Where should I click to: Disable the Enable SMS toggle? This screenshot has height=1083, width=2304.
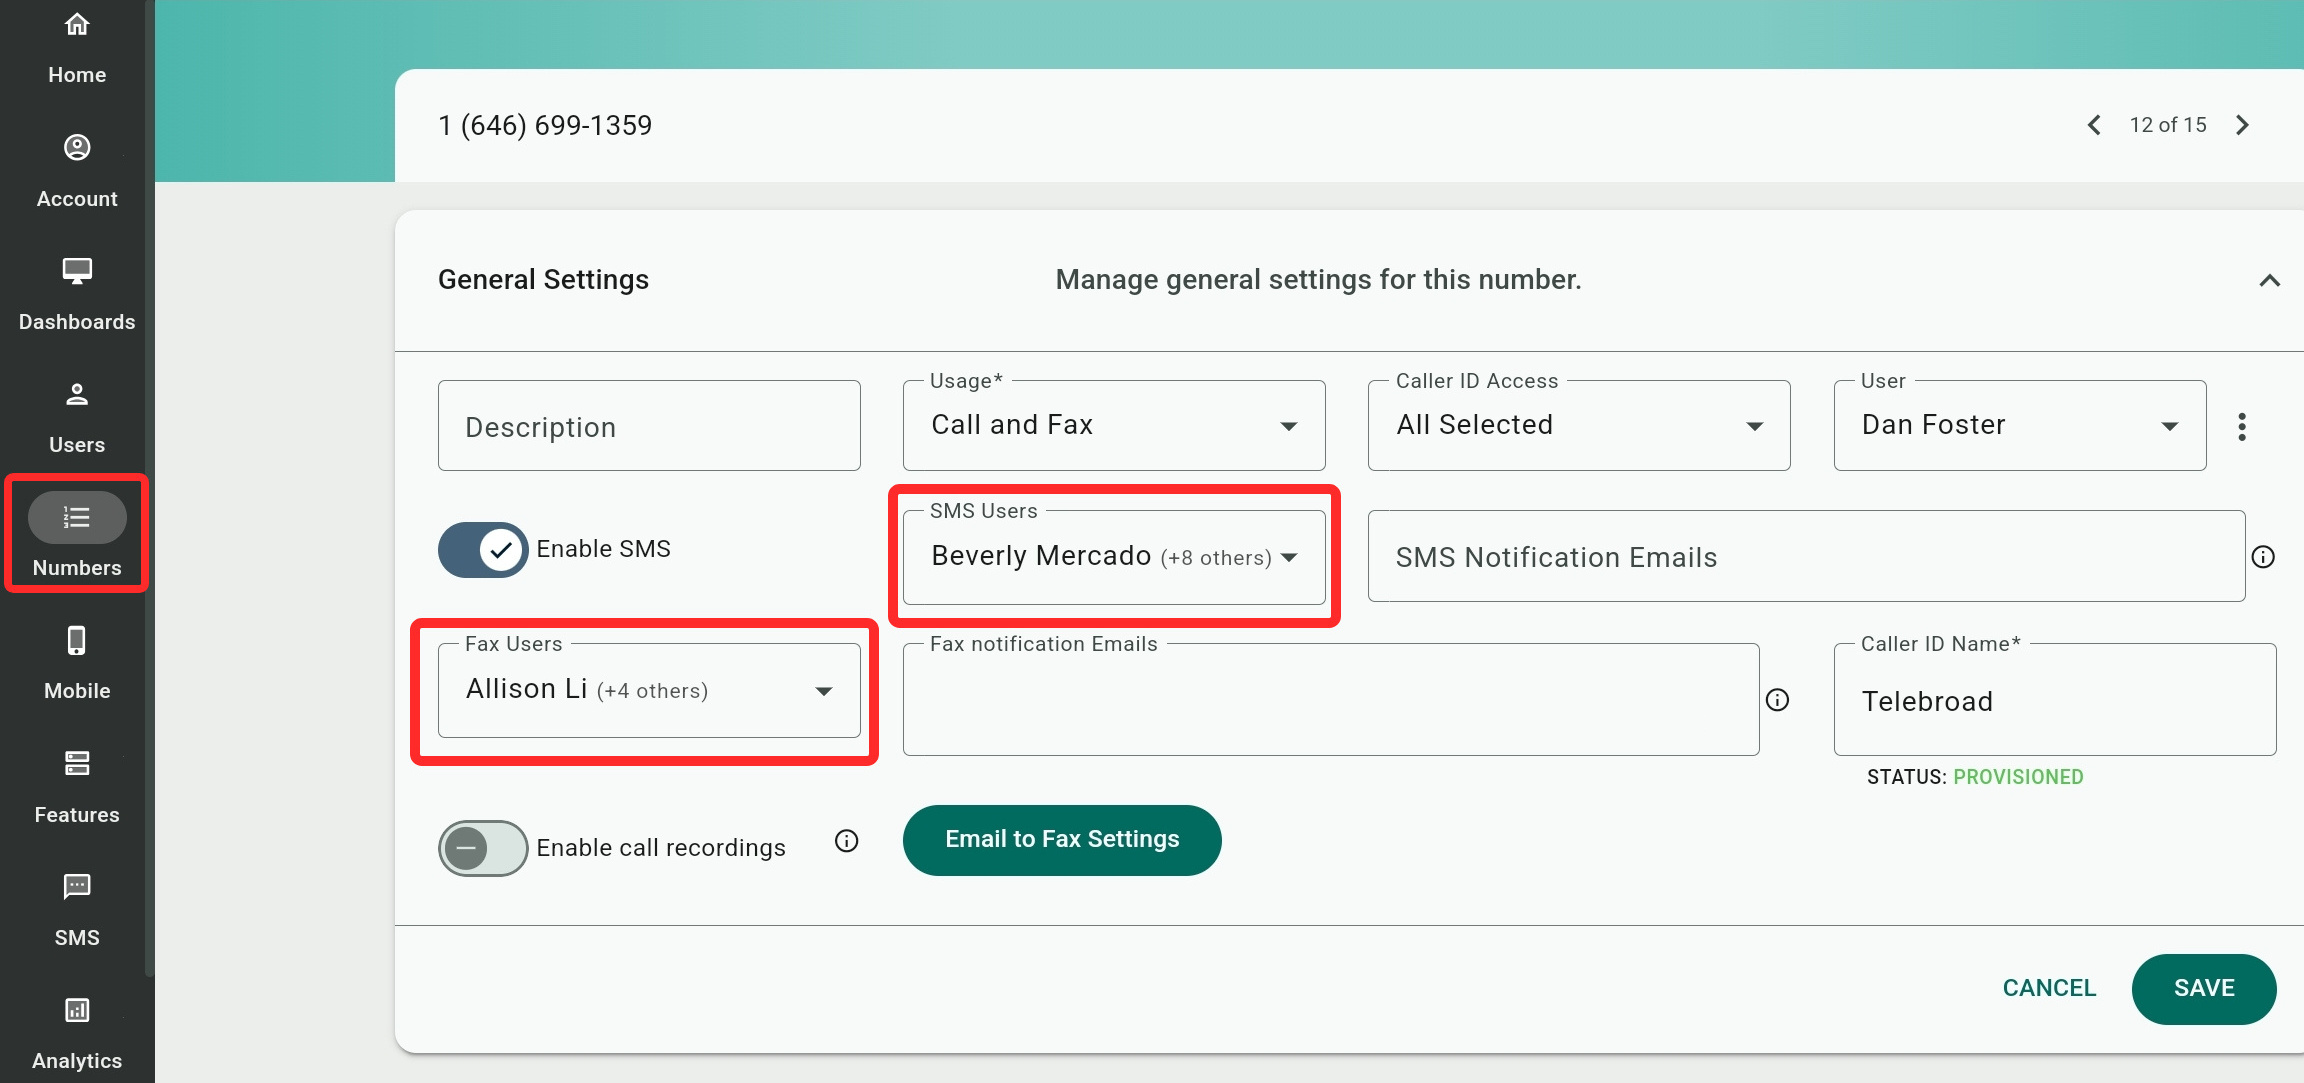483,549
